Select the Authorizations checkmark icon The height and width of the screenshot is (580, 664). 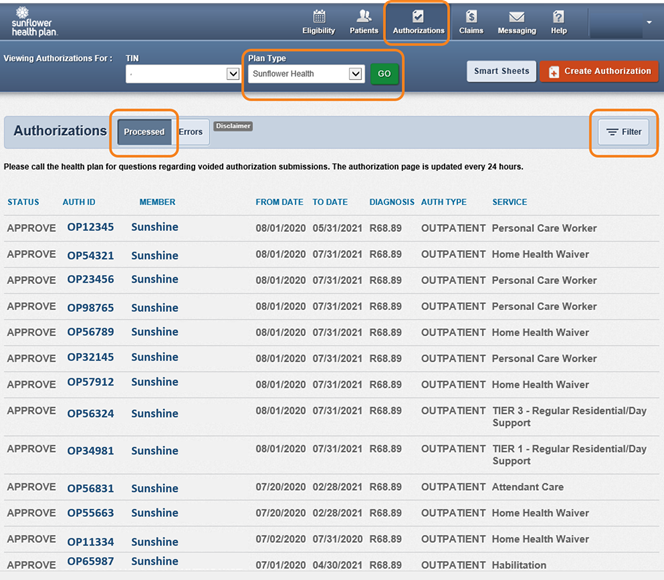[418, 16]
